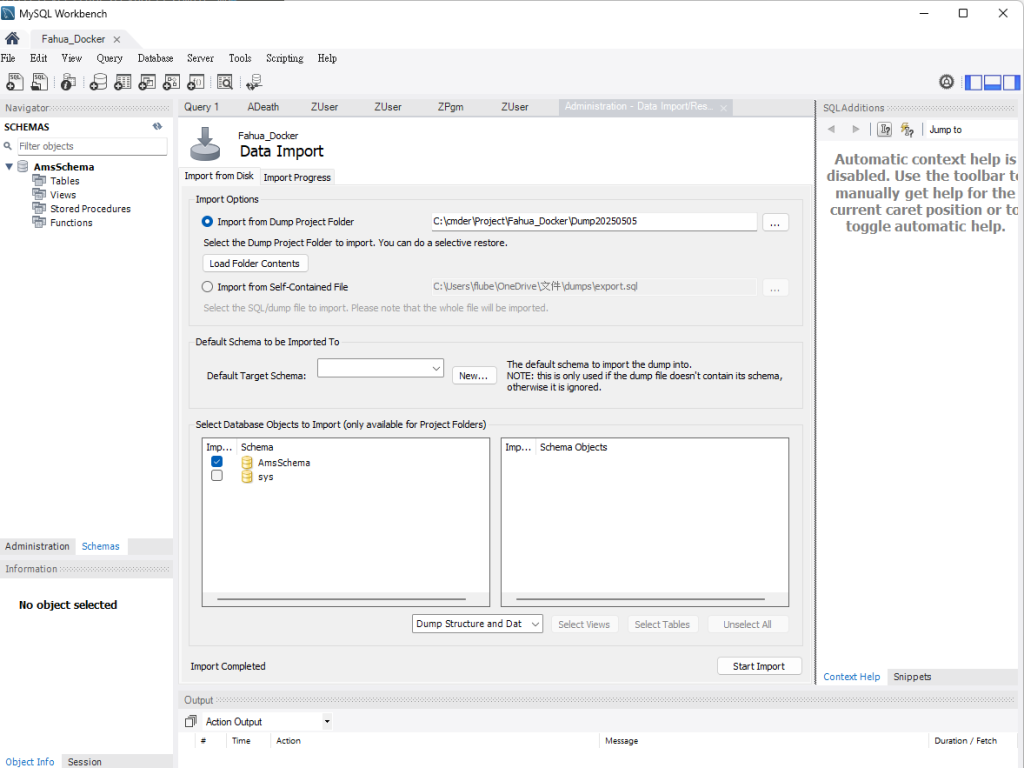Click the Stored Procedures tree icon
This screenshot has width=1024, height=768.
coord(39,208)
